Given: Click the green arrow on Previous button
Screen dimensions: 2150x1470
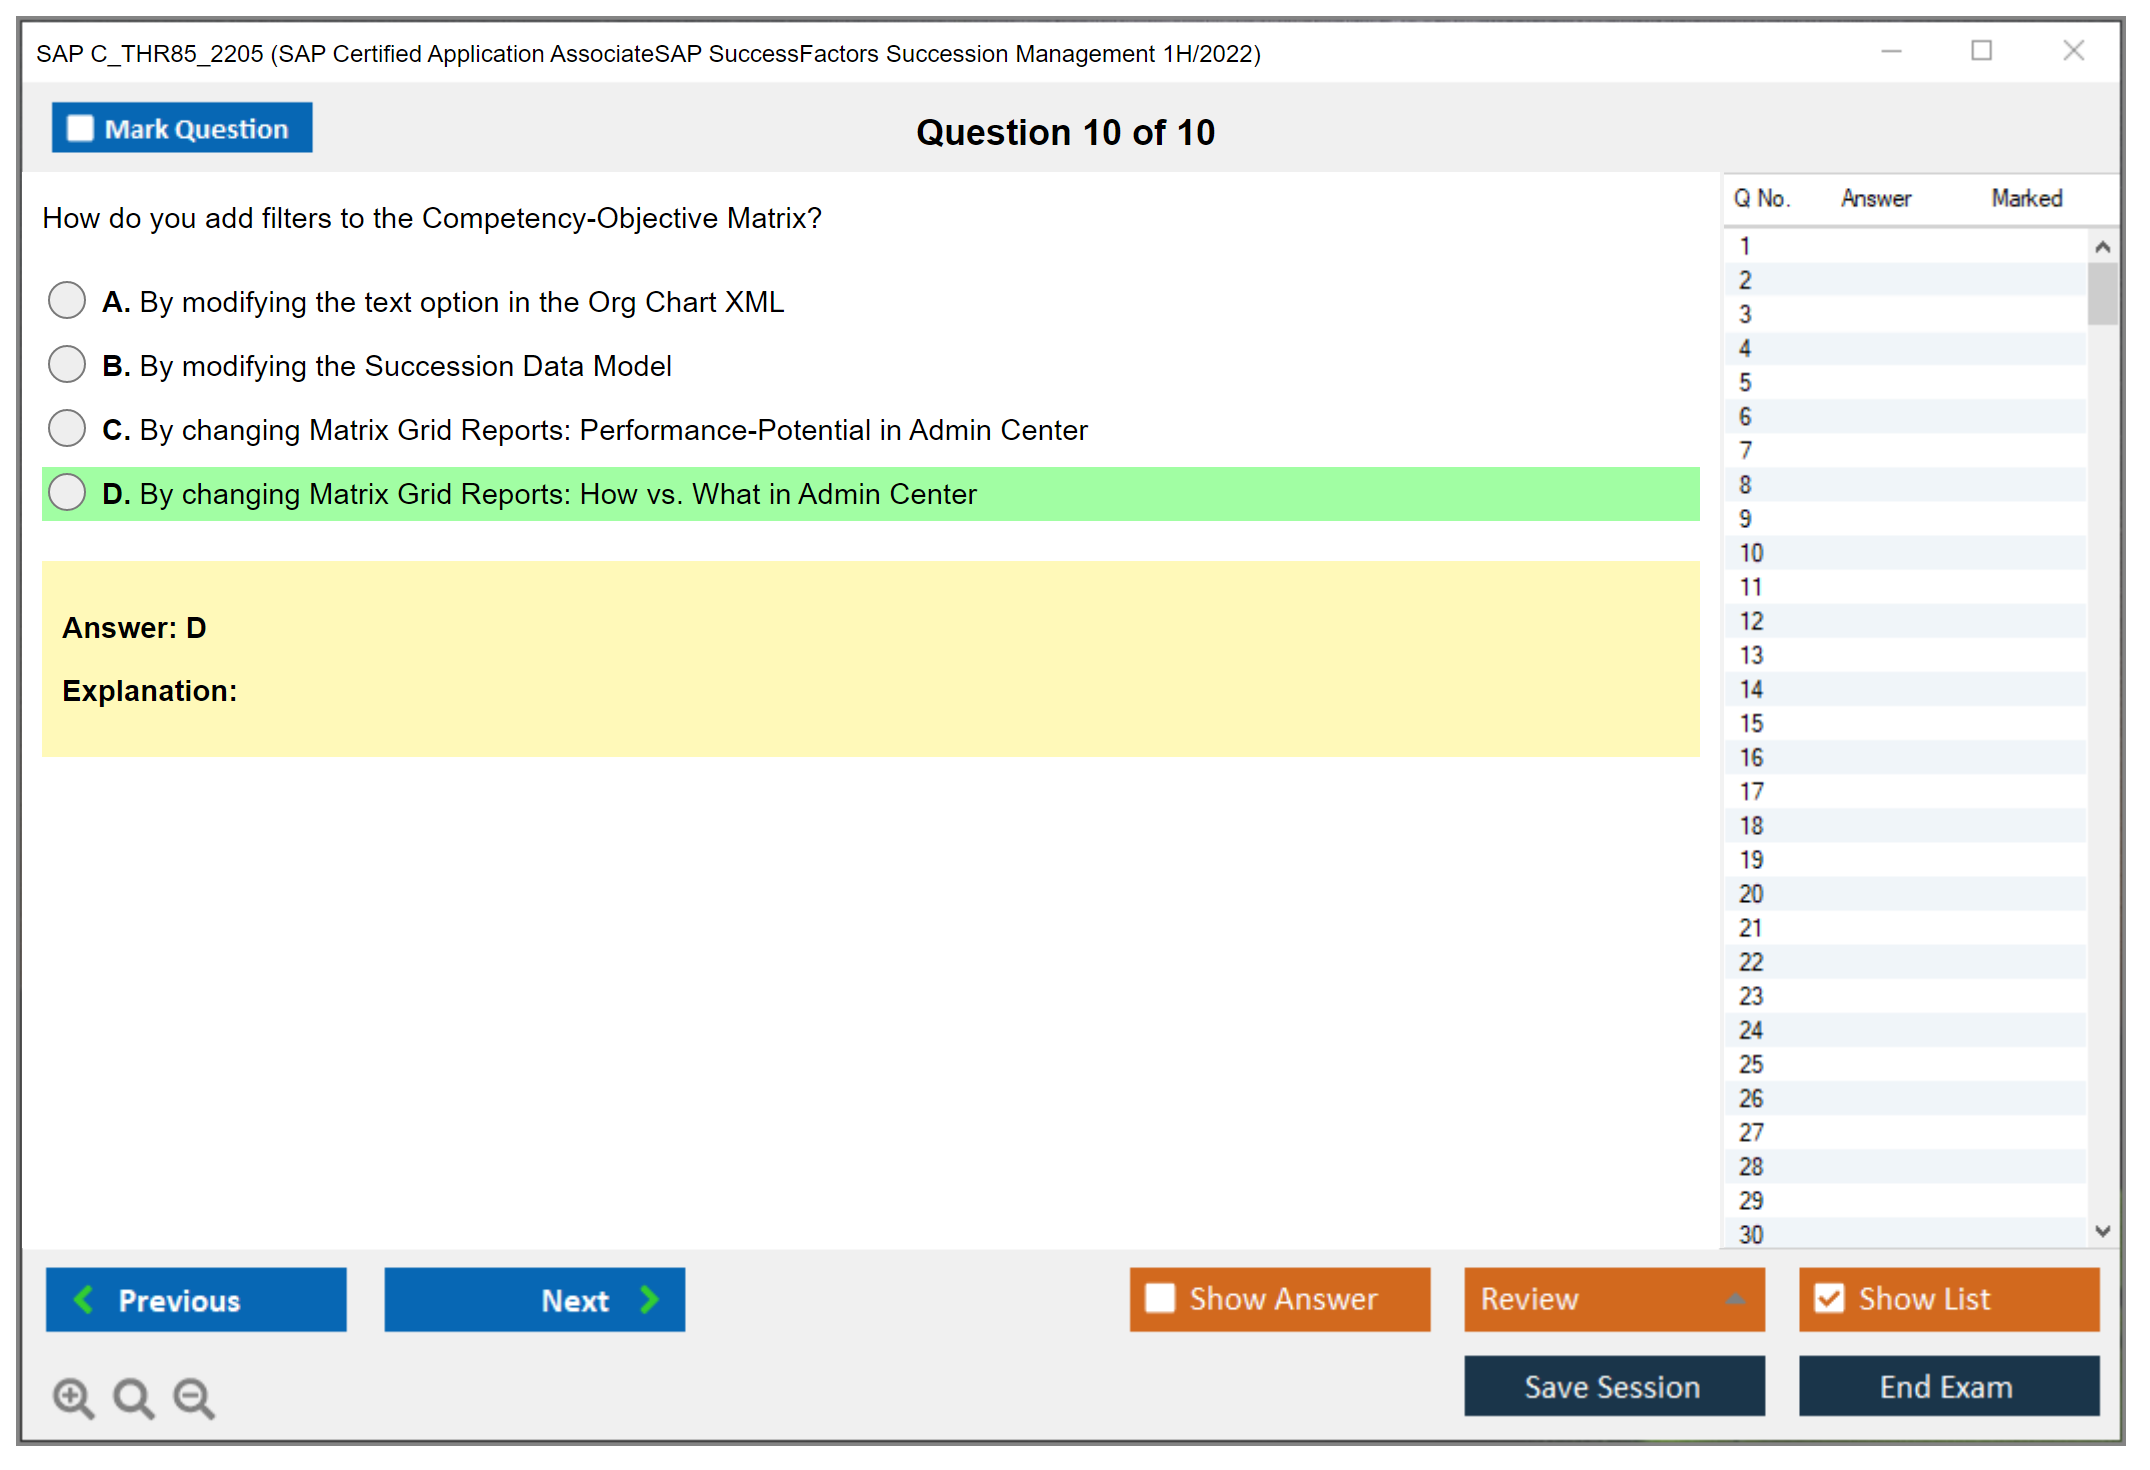Looking at the screenshot, I should (x=84, y=1299).
